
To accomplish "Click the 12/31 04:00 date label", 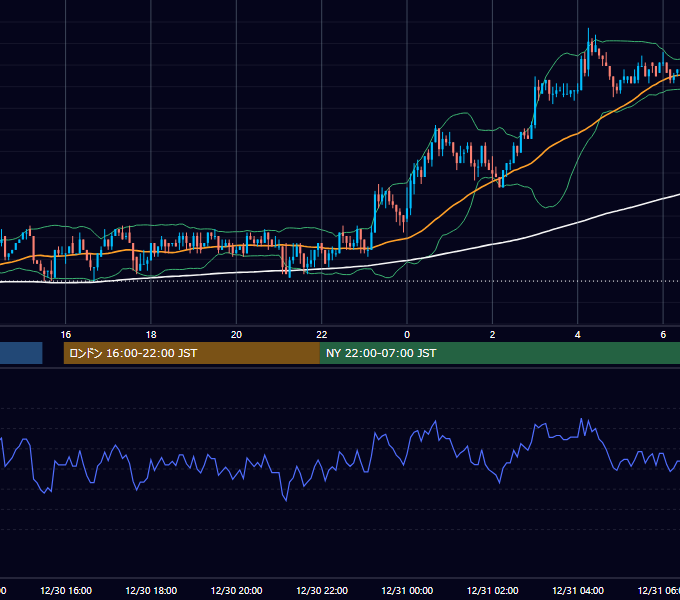I will pos(578,590).
